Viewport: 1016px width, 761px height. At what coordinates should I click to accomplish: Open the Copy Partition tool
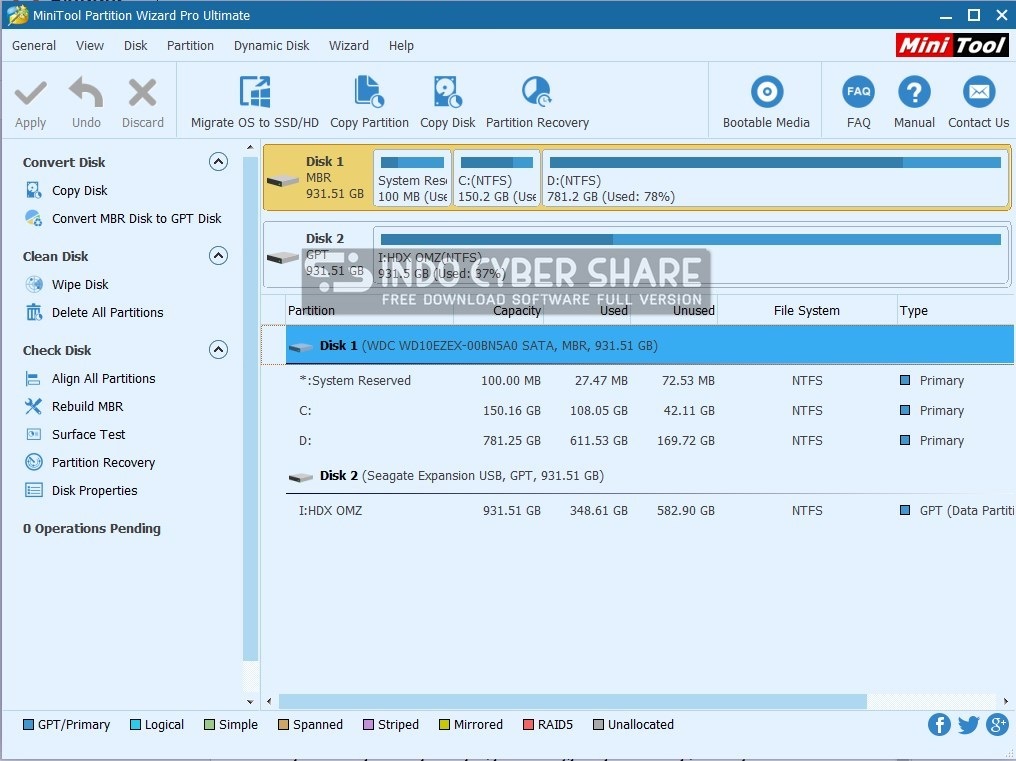369,104
